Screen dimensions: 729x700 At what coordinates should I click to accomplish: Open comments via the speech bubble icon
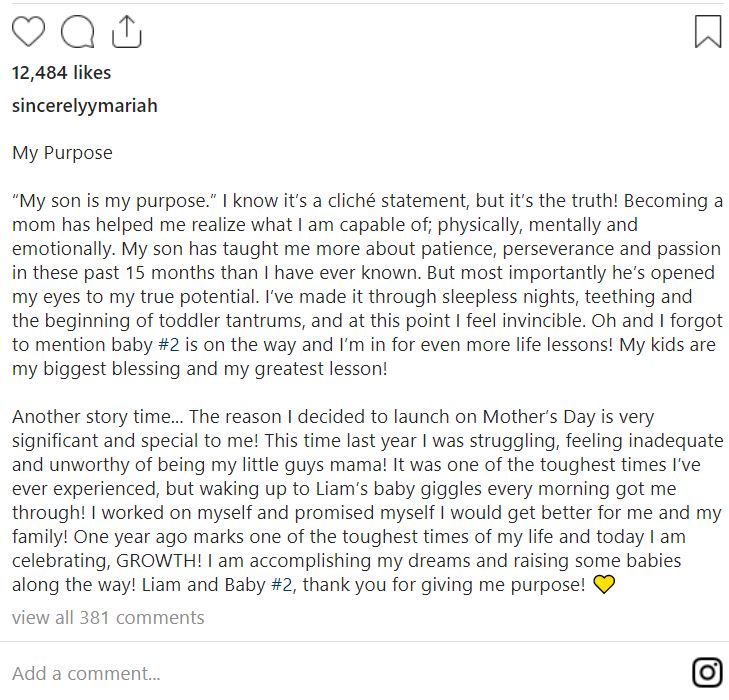[x=78, y=31]
